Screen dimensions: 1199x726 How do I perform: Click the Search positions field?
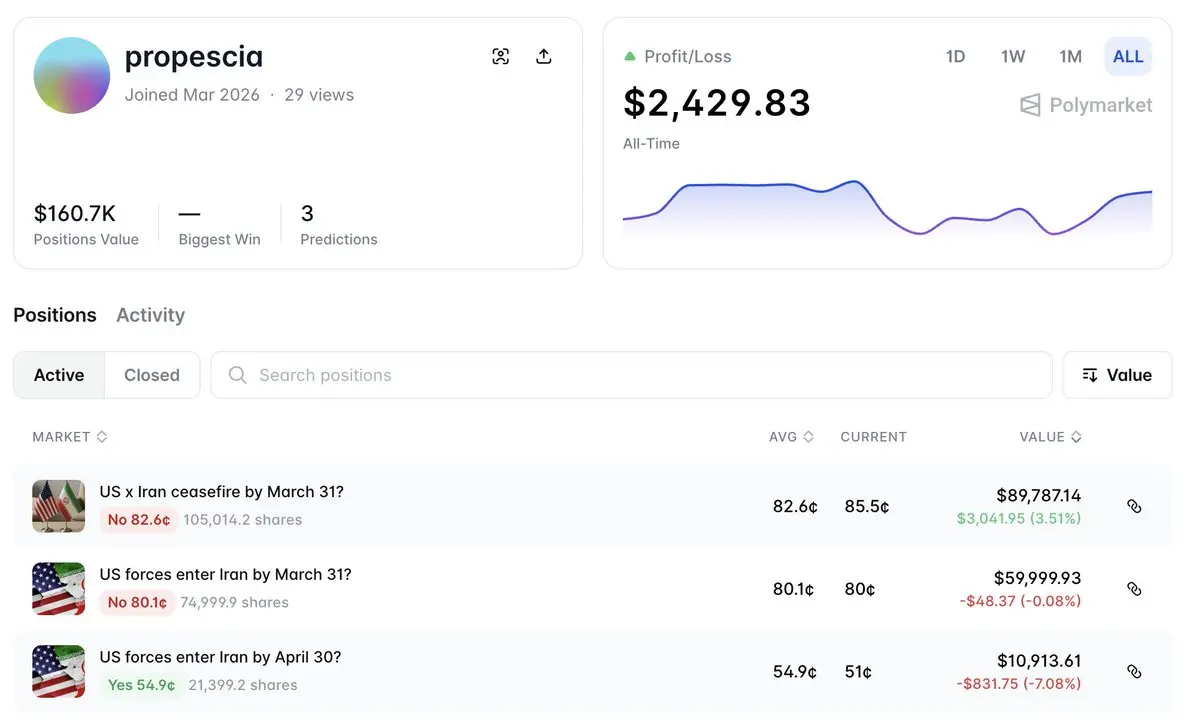(x=630, y=375)
